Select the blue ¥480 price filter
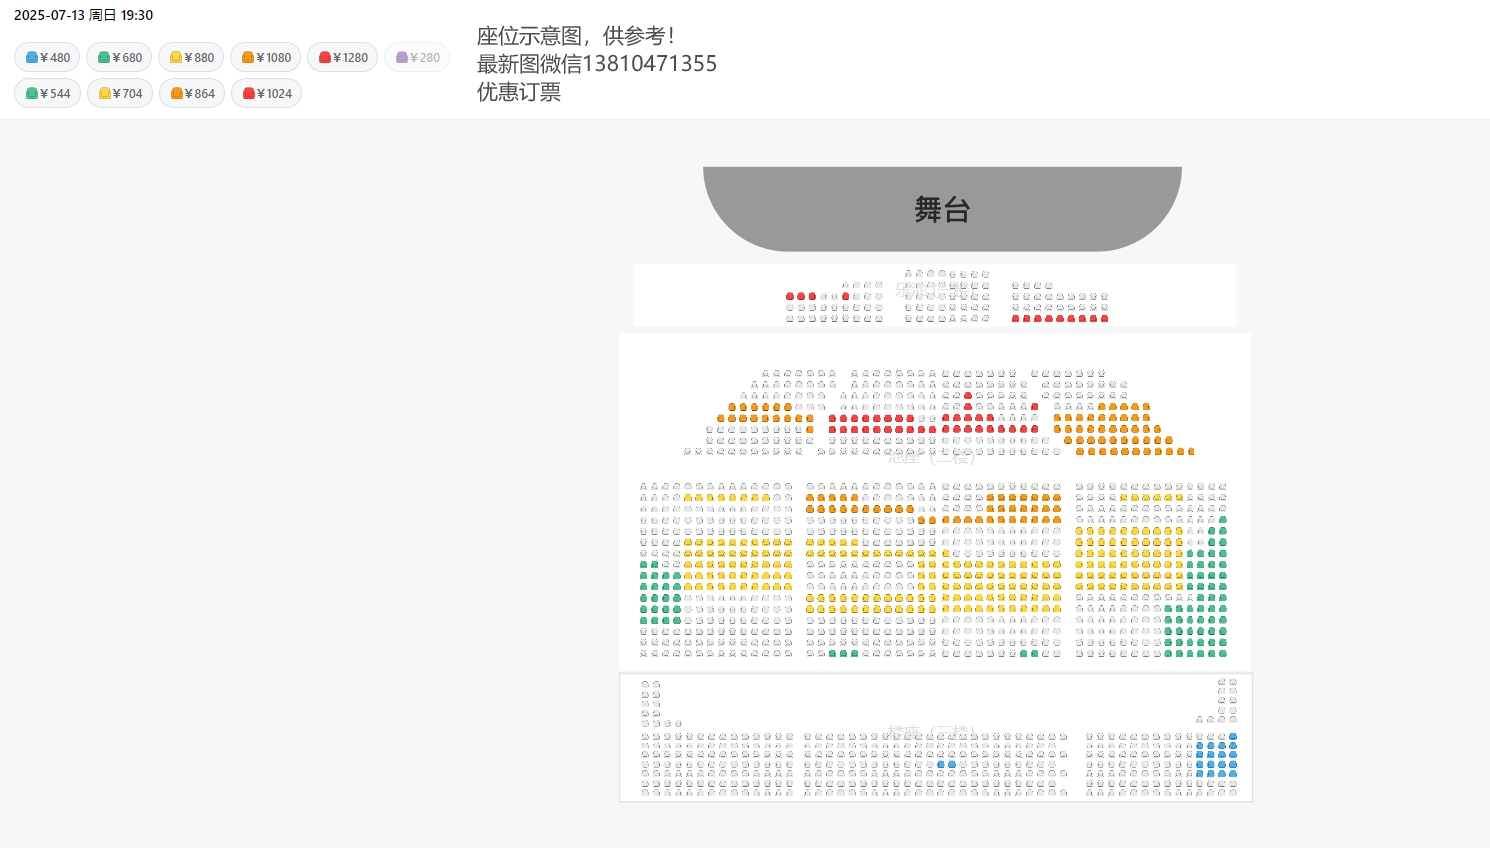 [47, 57]
